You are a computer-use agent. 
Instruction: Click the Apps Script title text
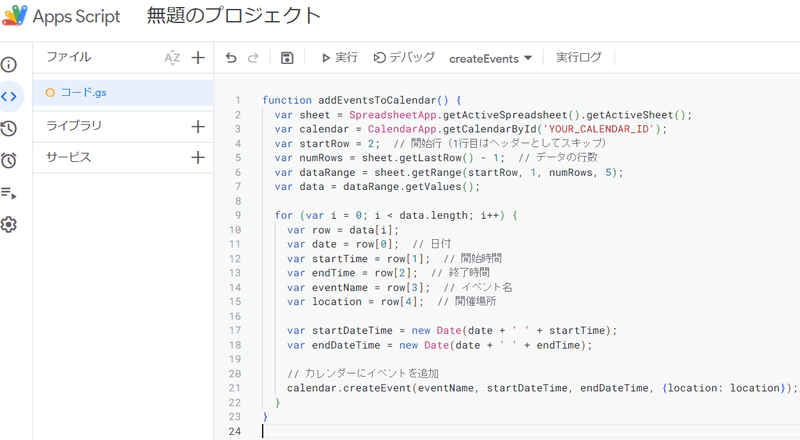click(77, 16)
